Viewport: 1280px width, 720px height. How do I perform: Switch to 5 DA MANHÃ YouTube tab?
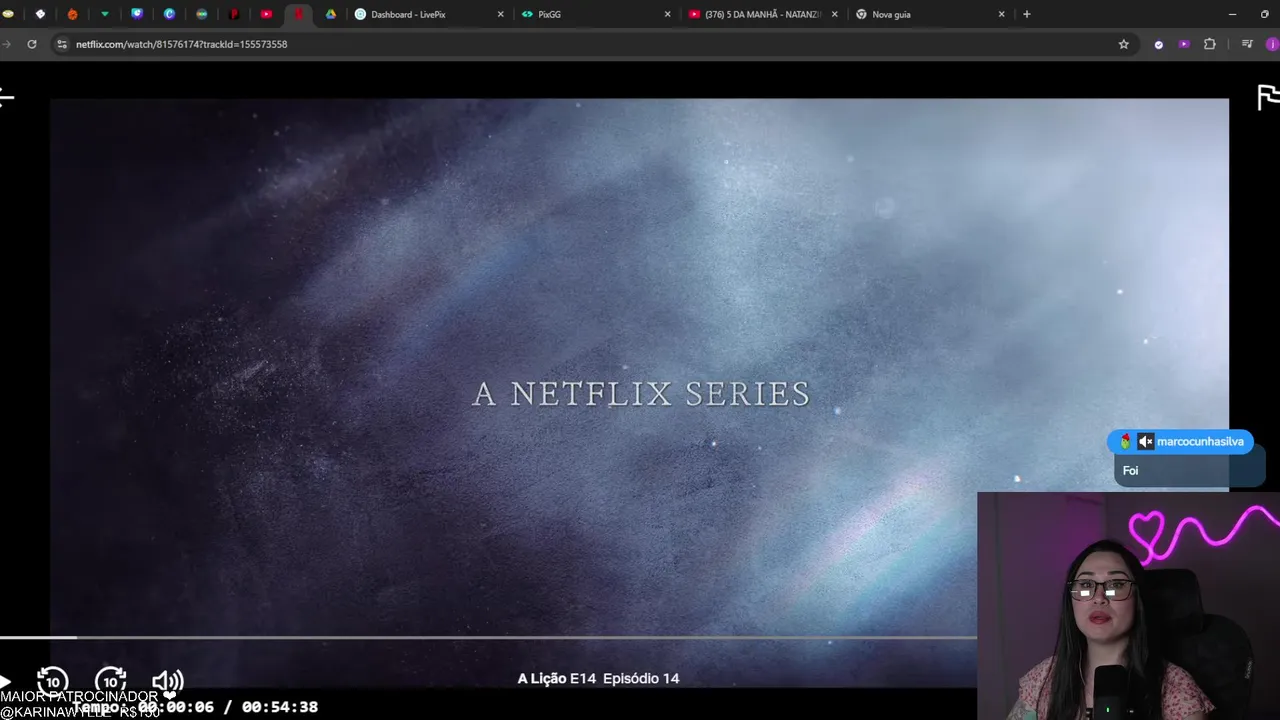[763, 14]
